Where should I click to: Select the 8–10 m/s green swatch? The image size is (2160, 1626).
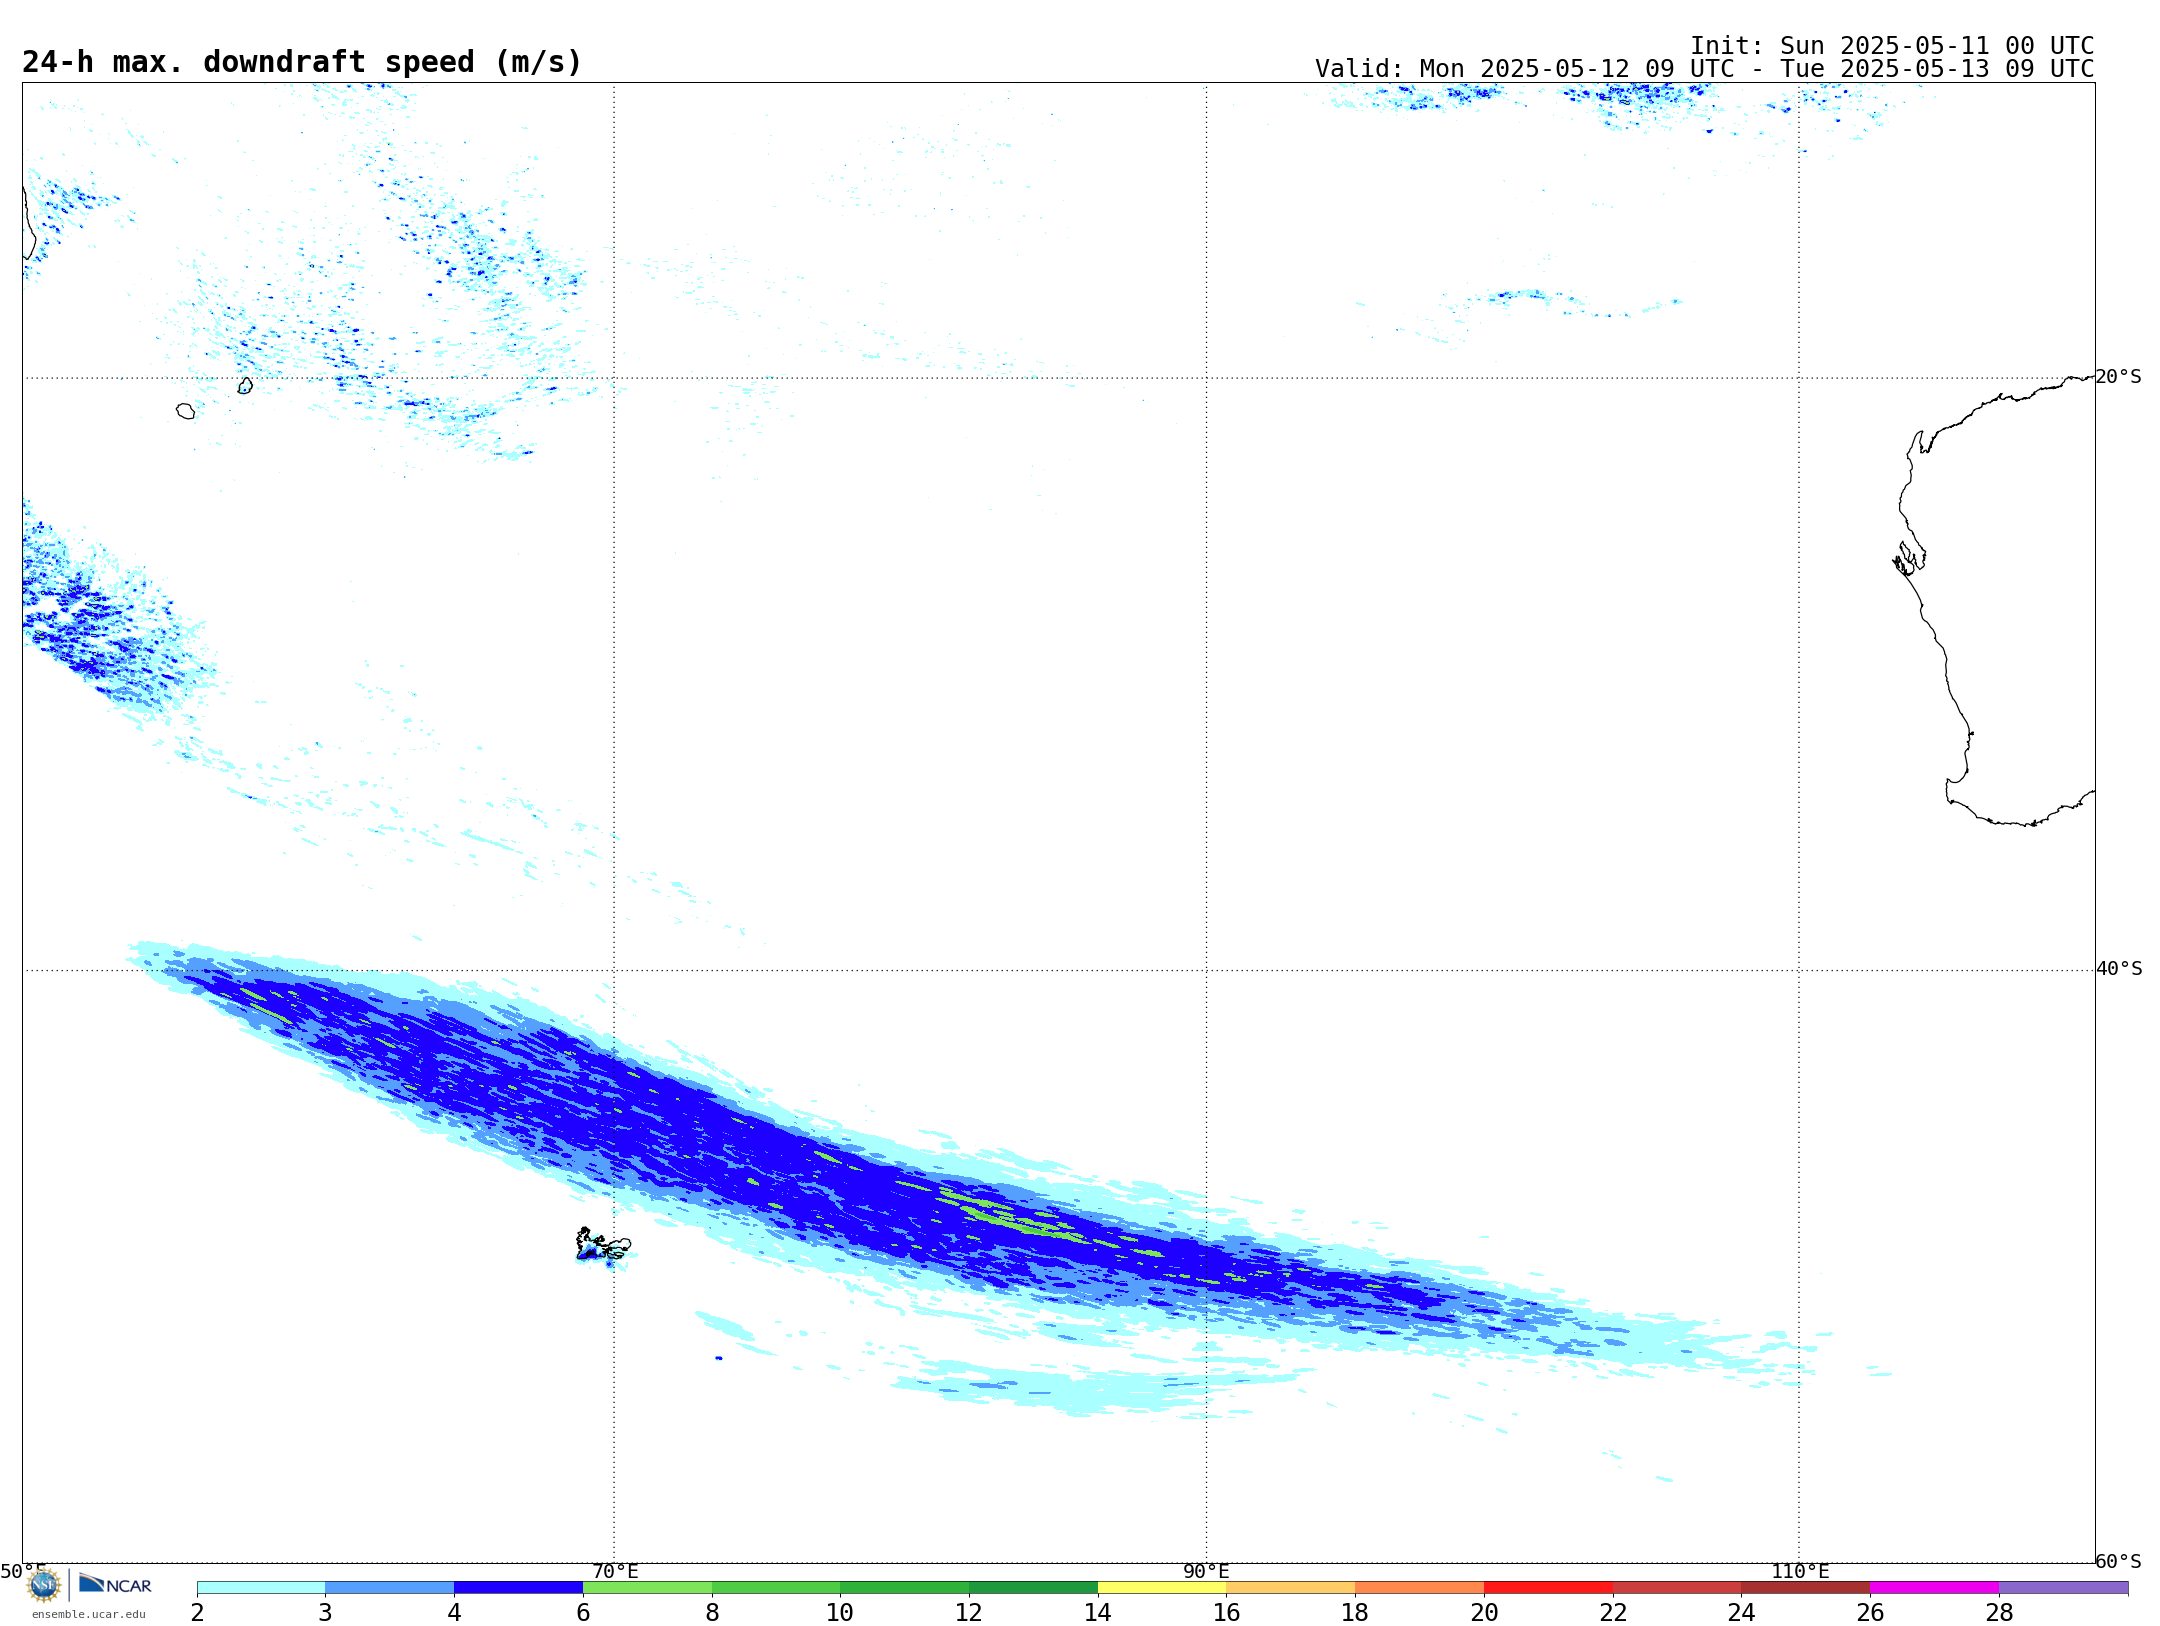776,1587
